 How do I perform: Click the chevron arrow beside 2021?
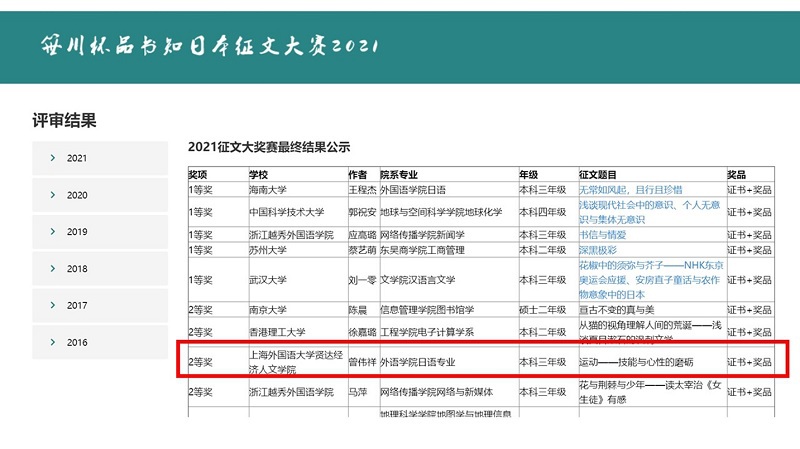click(x=51, y=158)
